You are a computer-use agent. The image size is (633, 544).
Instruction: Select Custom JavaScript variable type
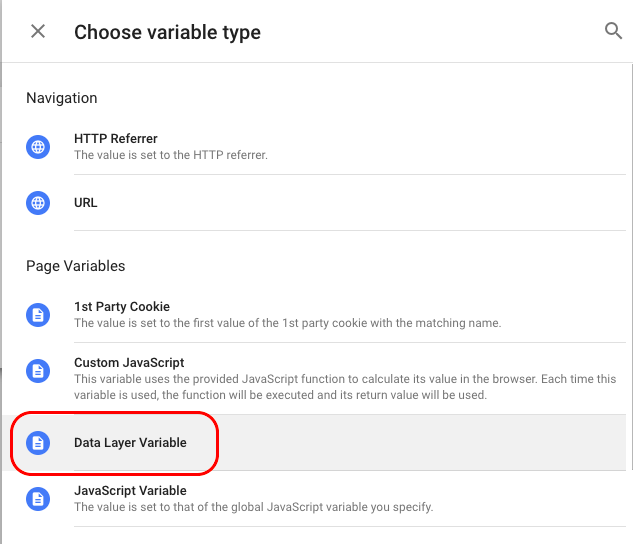point(129,363)
